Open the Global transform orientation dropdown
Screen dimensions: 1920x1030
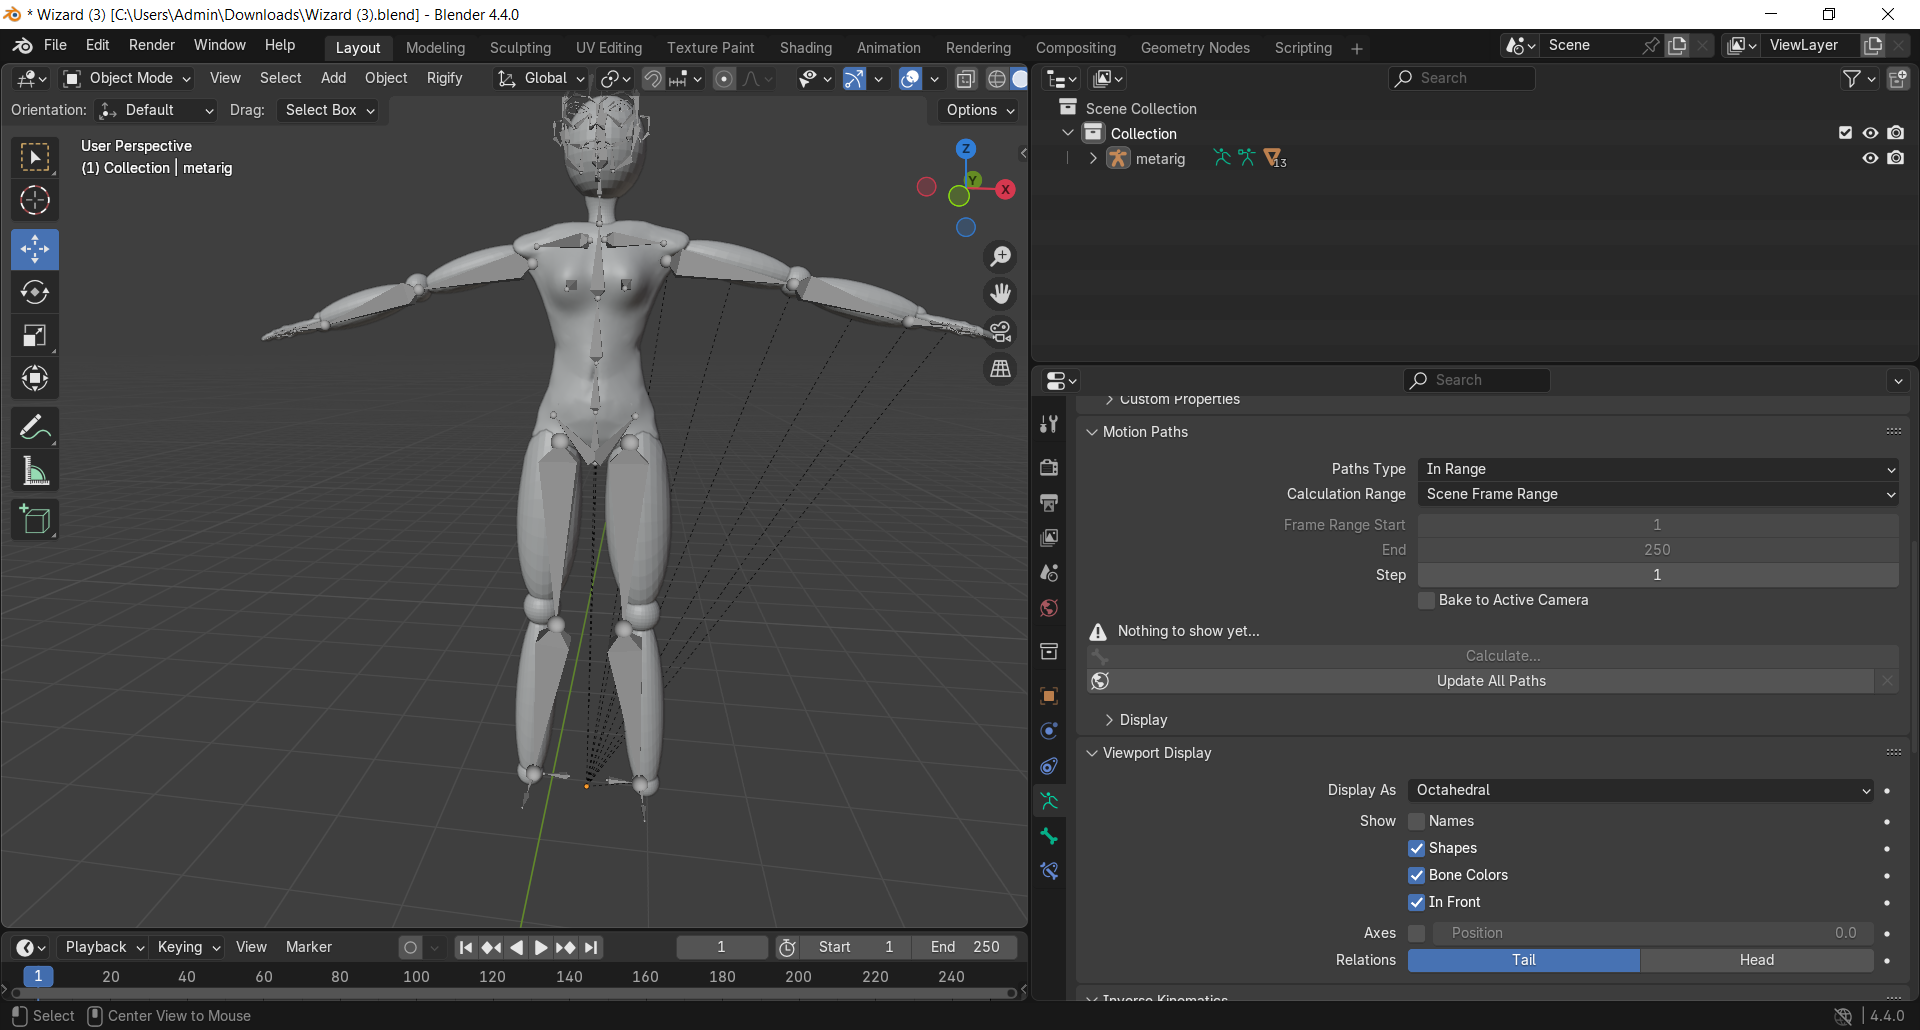click(x=541, y=78)
